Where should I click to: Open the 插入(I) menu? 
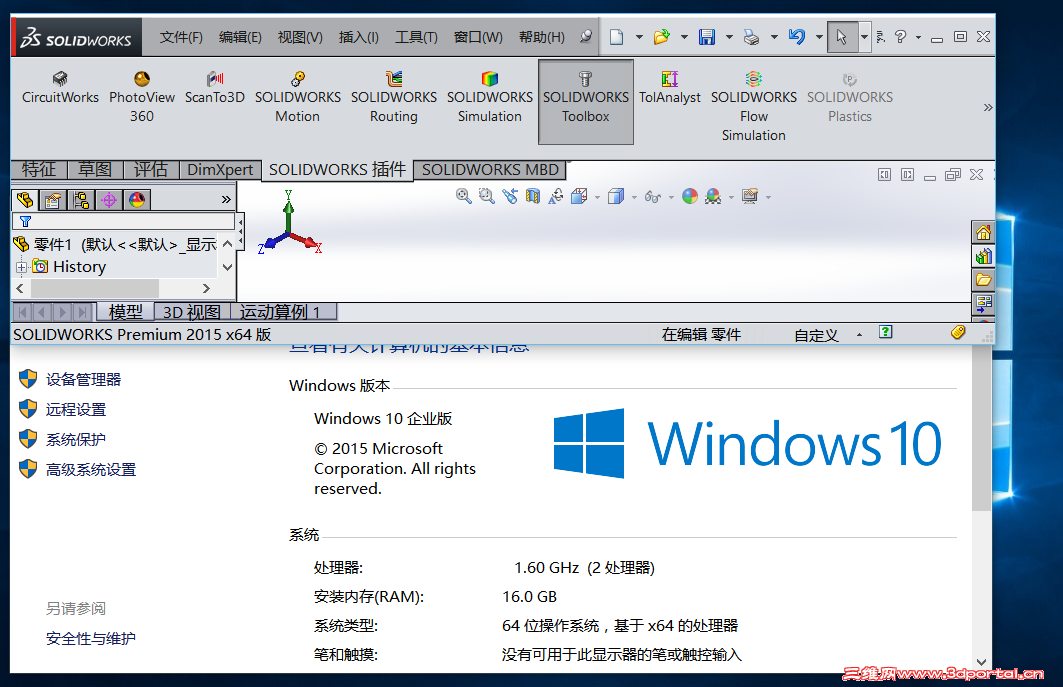coord(359,37)
